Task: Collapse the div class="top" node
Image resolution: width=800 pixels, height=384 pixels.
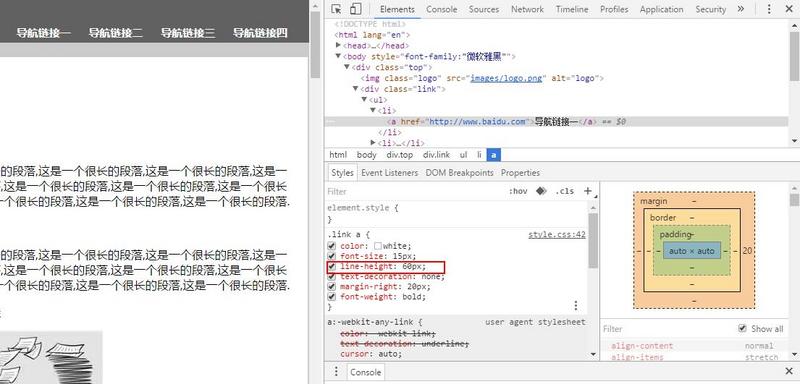Action: pyautogui.click(x=347, y=67)
